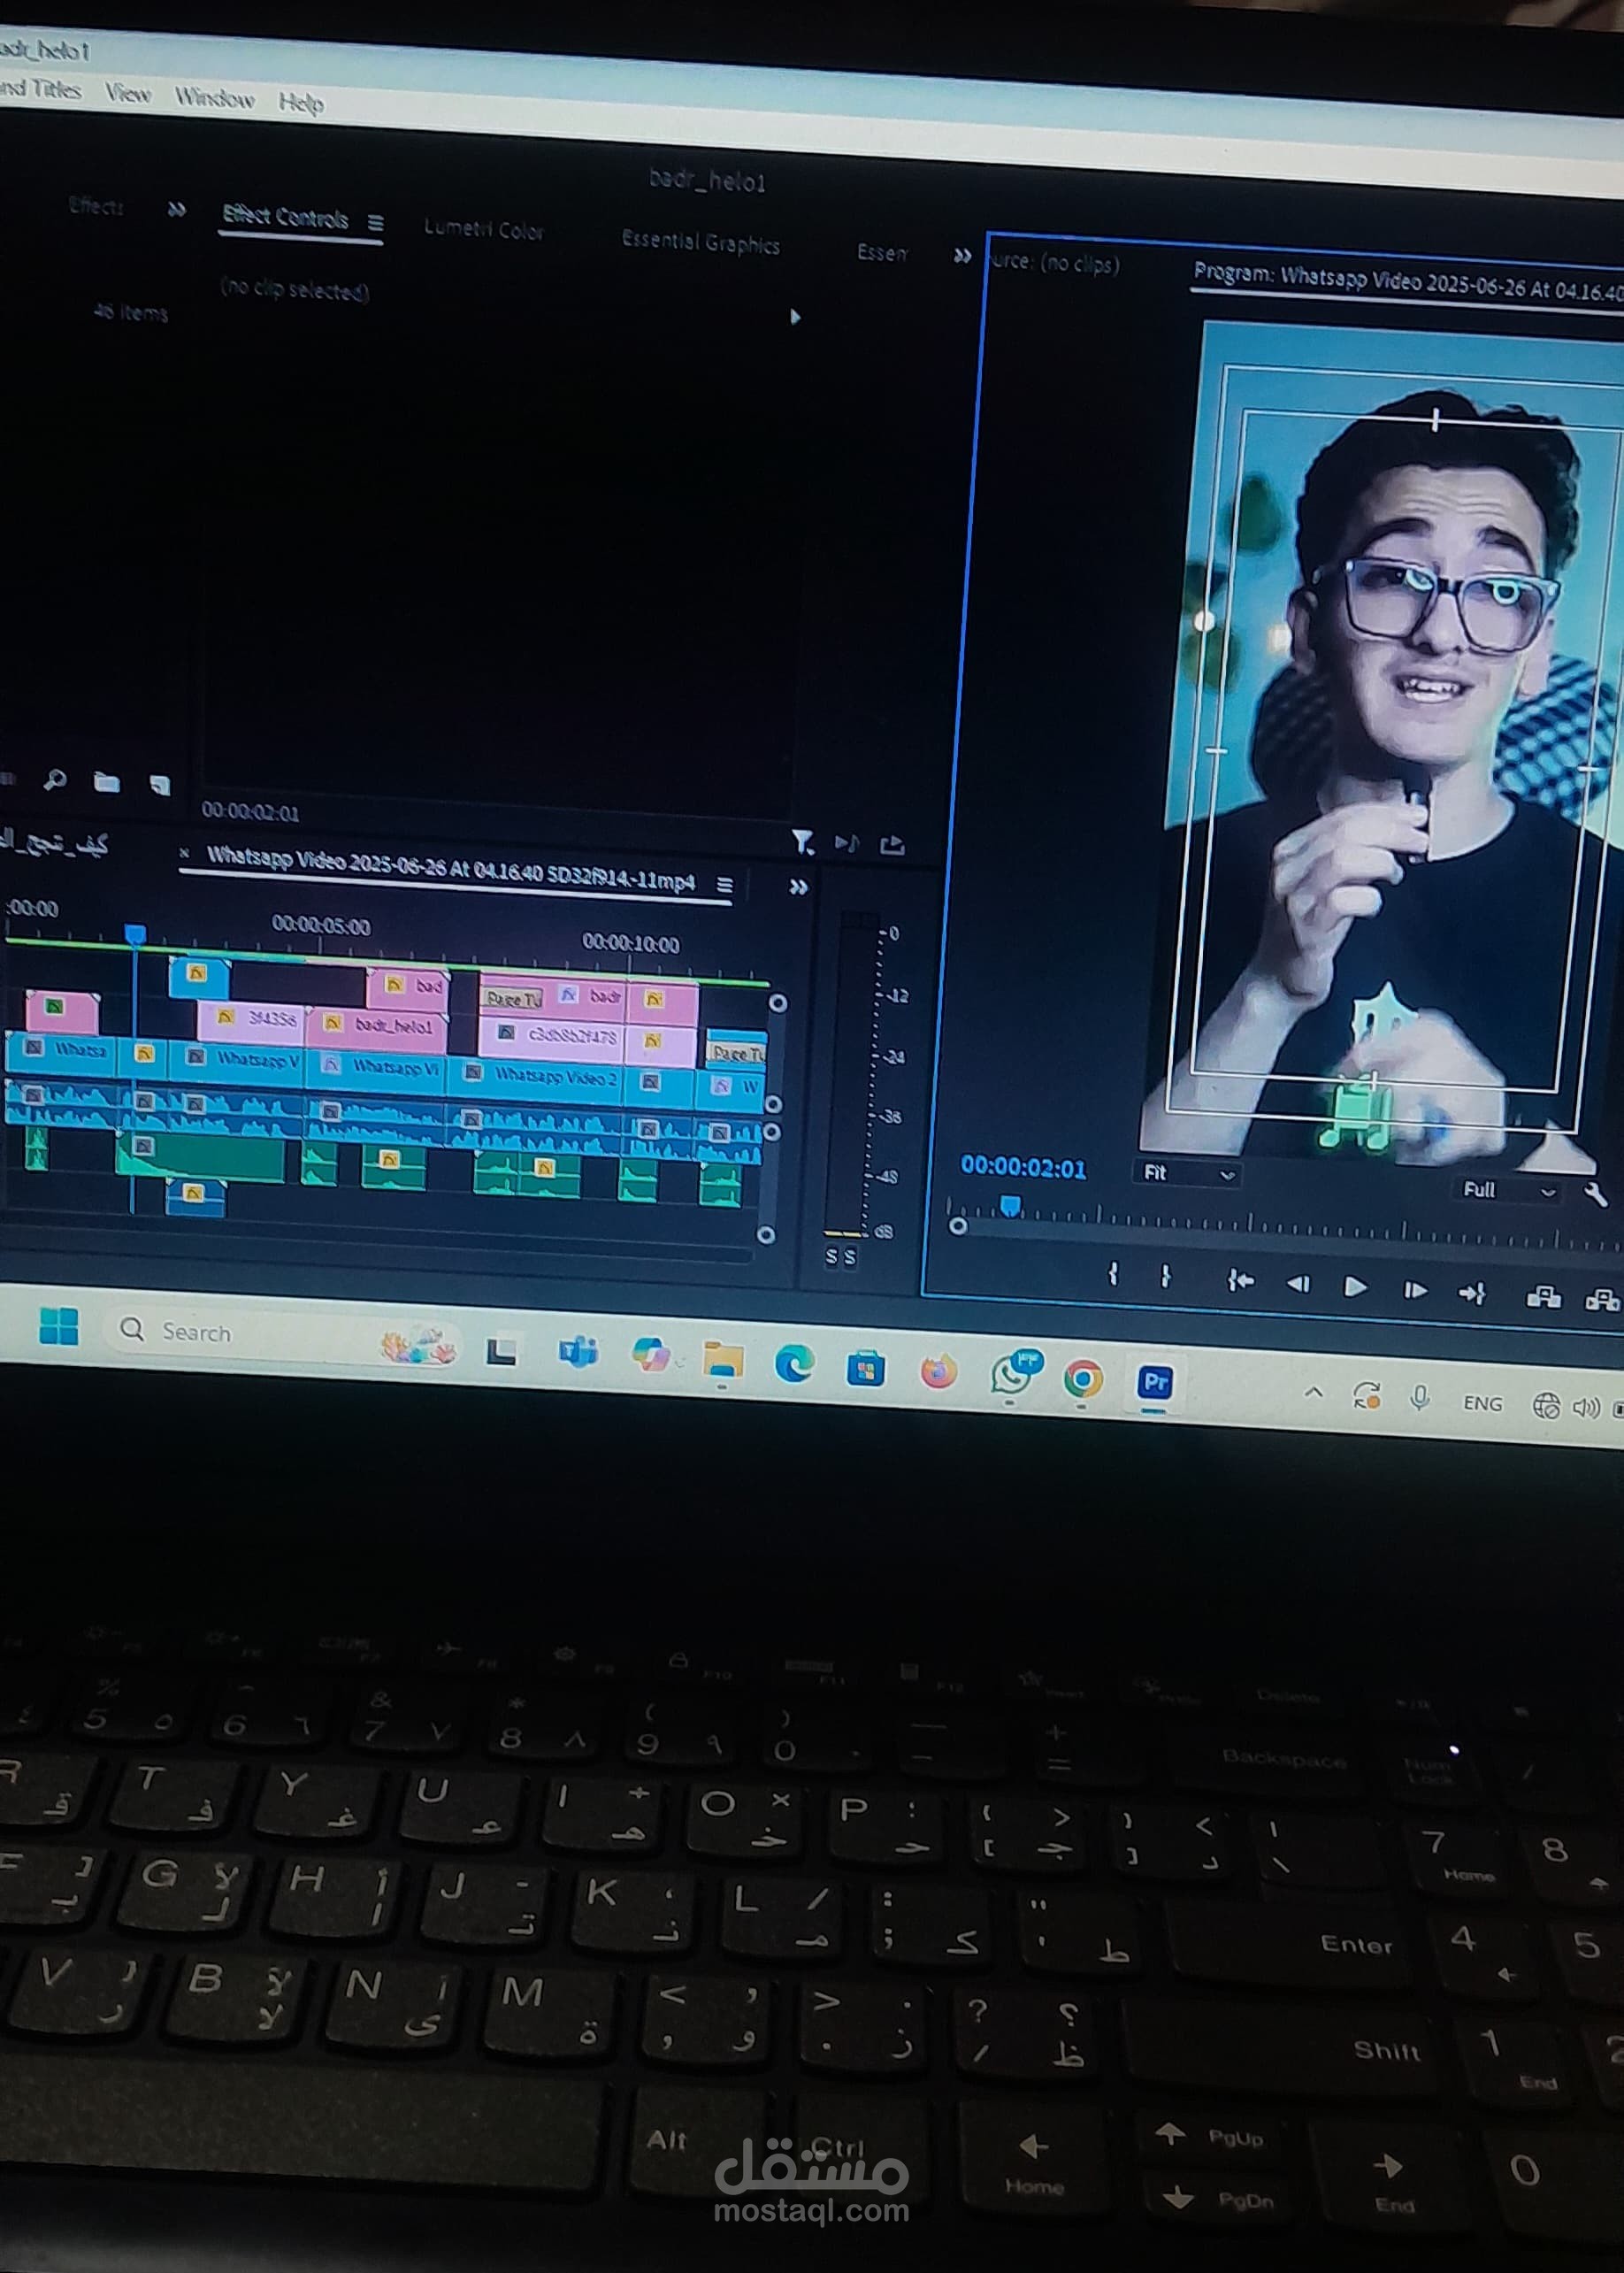Image resolution: width=1624 pixels, height=2273 pixels.
Task: Jump playhead with Go to Out
Action: (1472, 1293)
